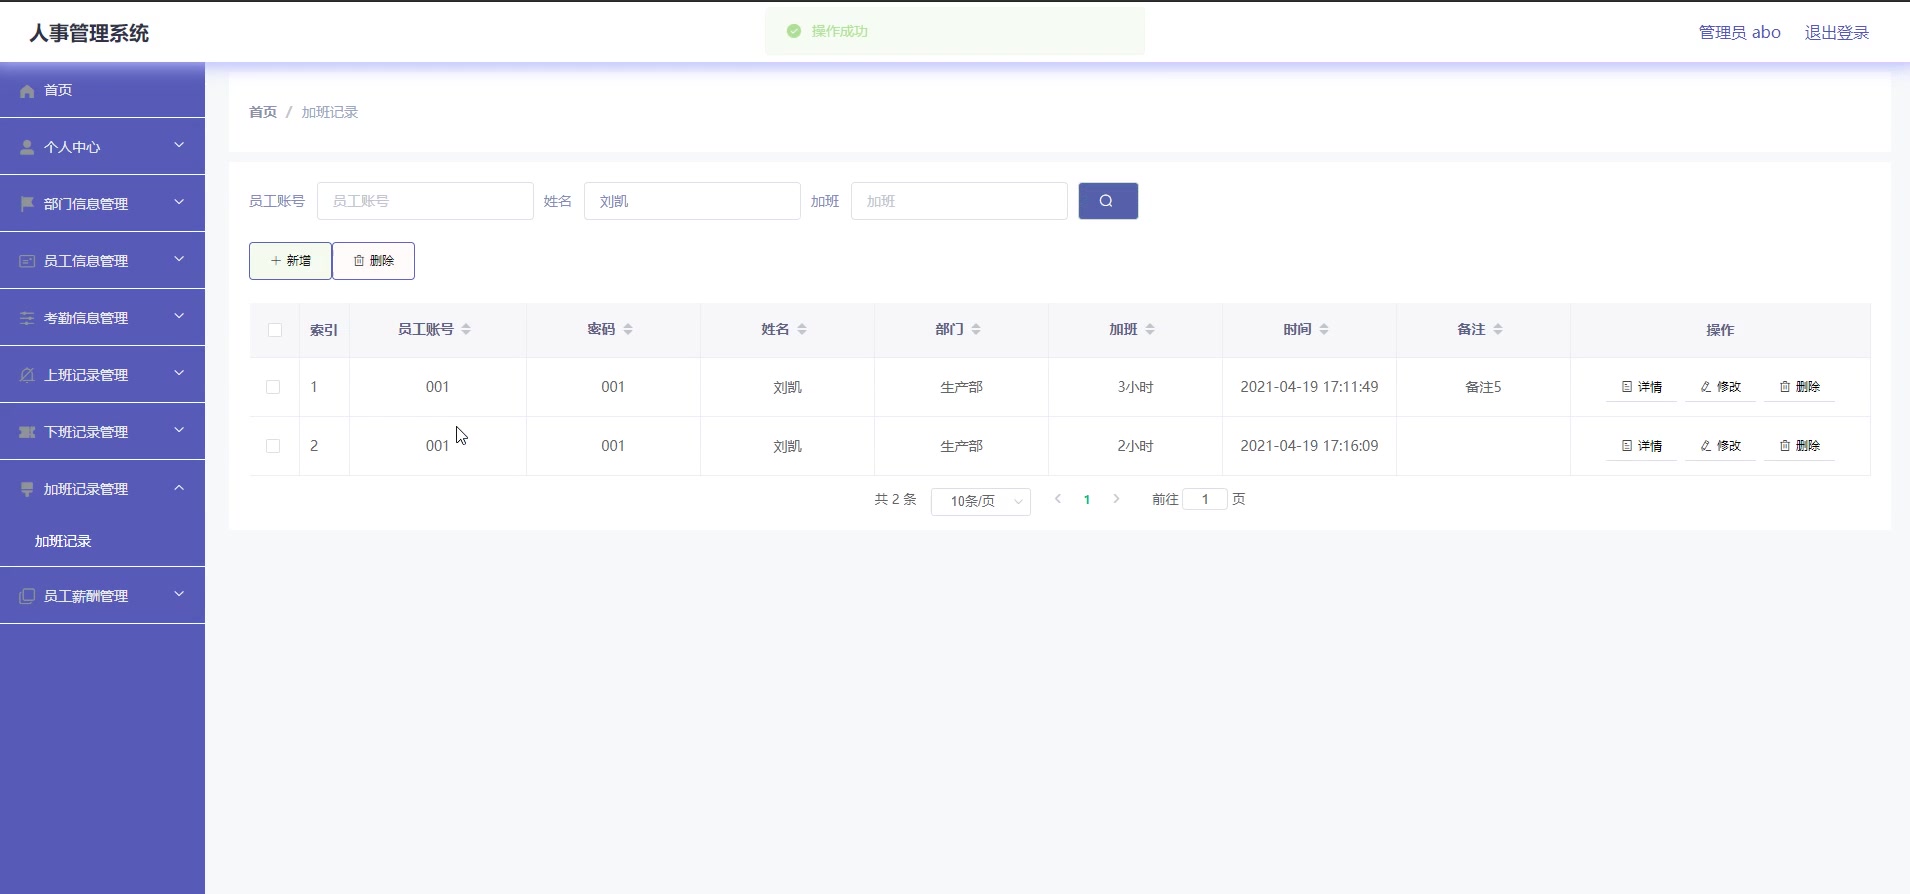Screen dimensions: 1910x894
Task: Click the 共 2 条 total count text
Action: [895, 499]
